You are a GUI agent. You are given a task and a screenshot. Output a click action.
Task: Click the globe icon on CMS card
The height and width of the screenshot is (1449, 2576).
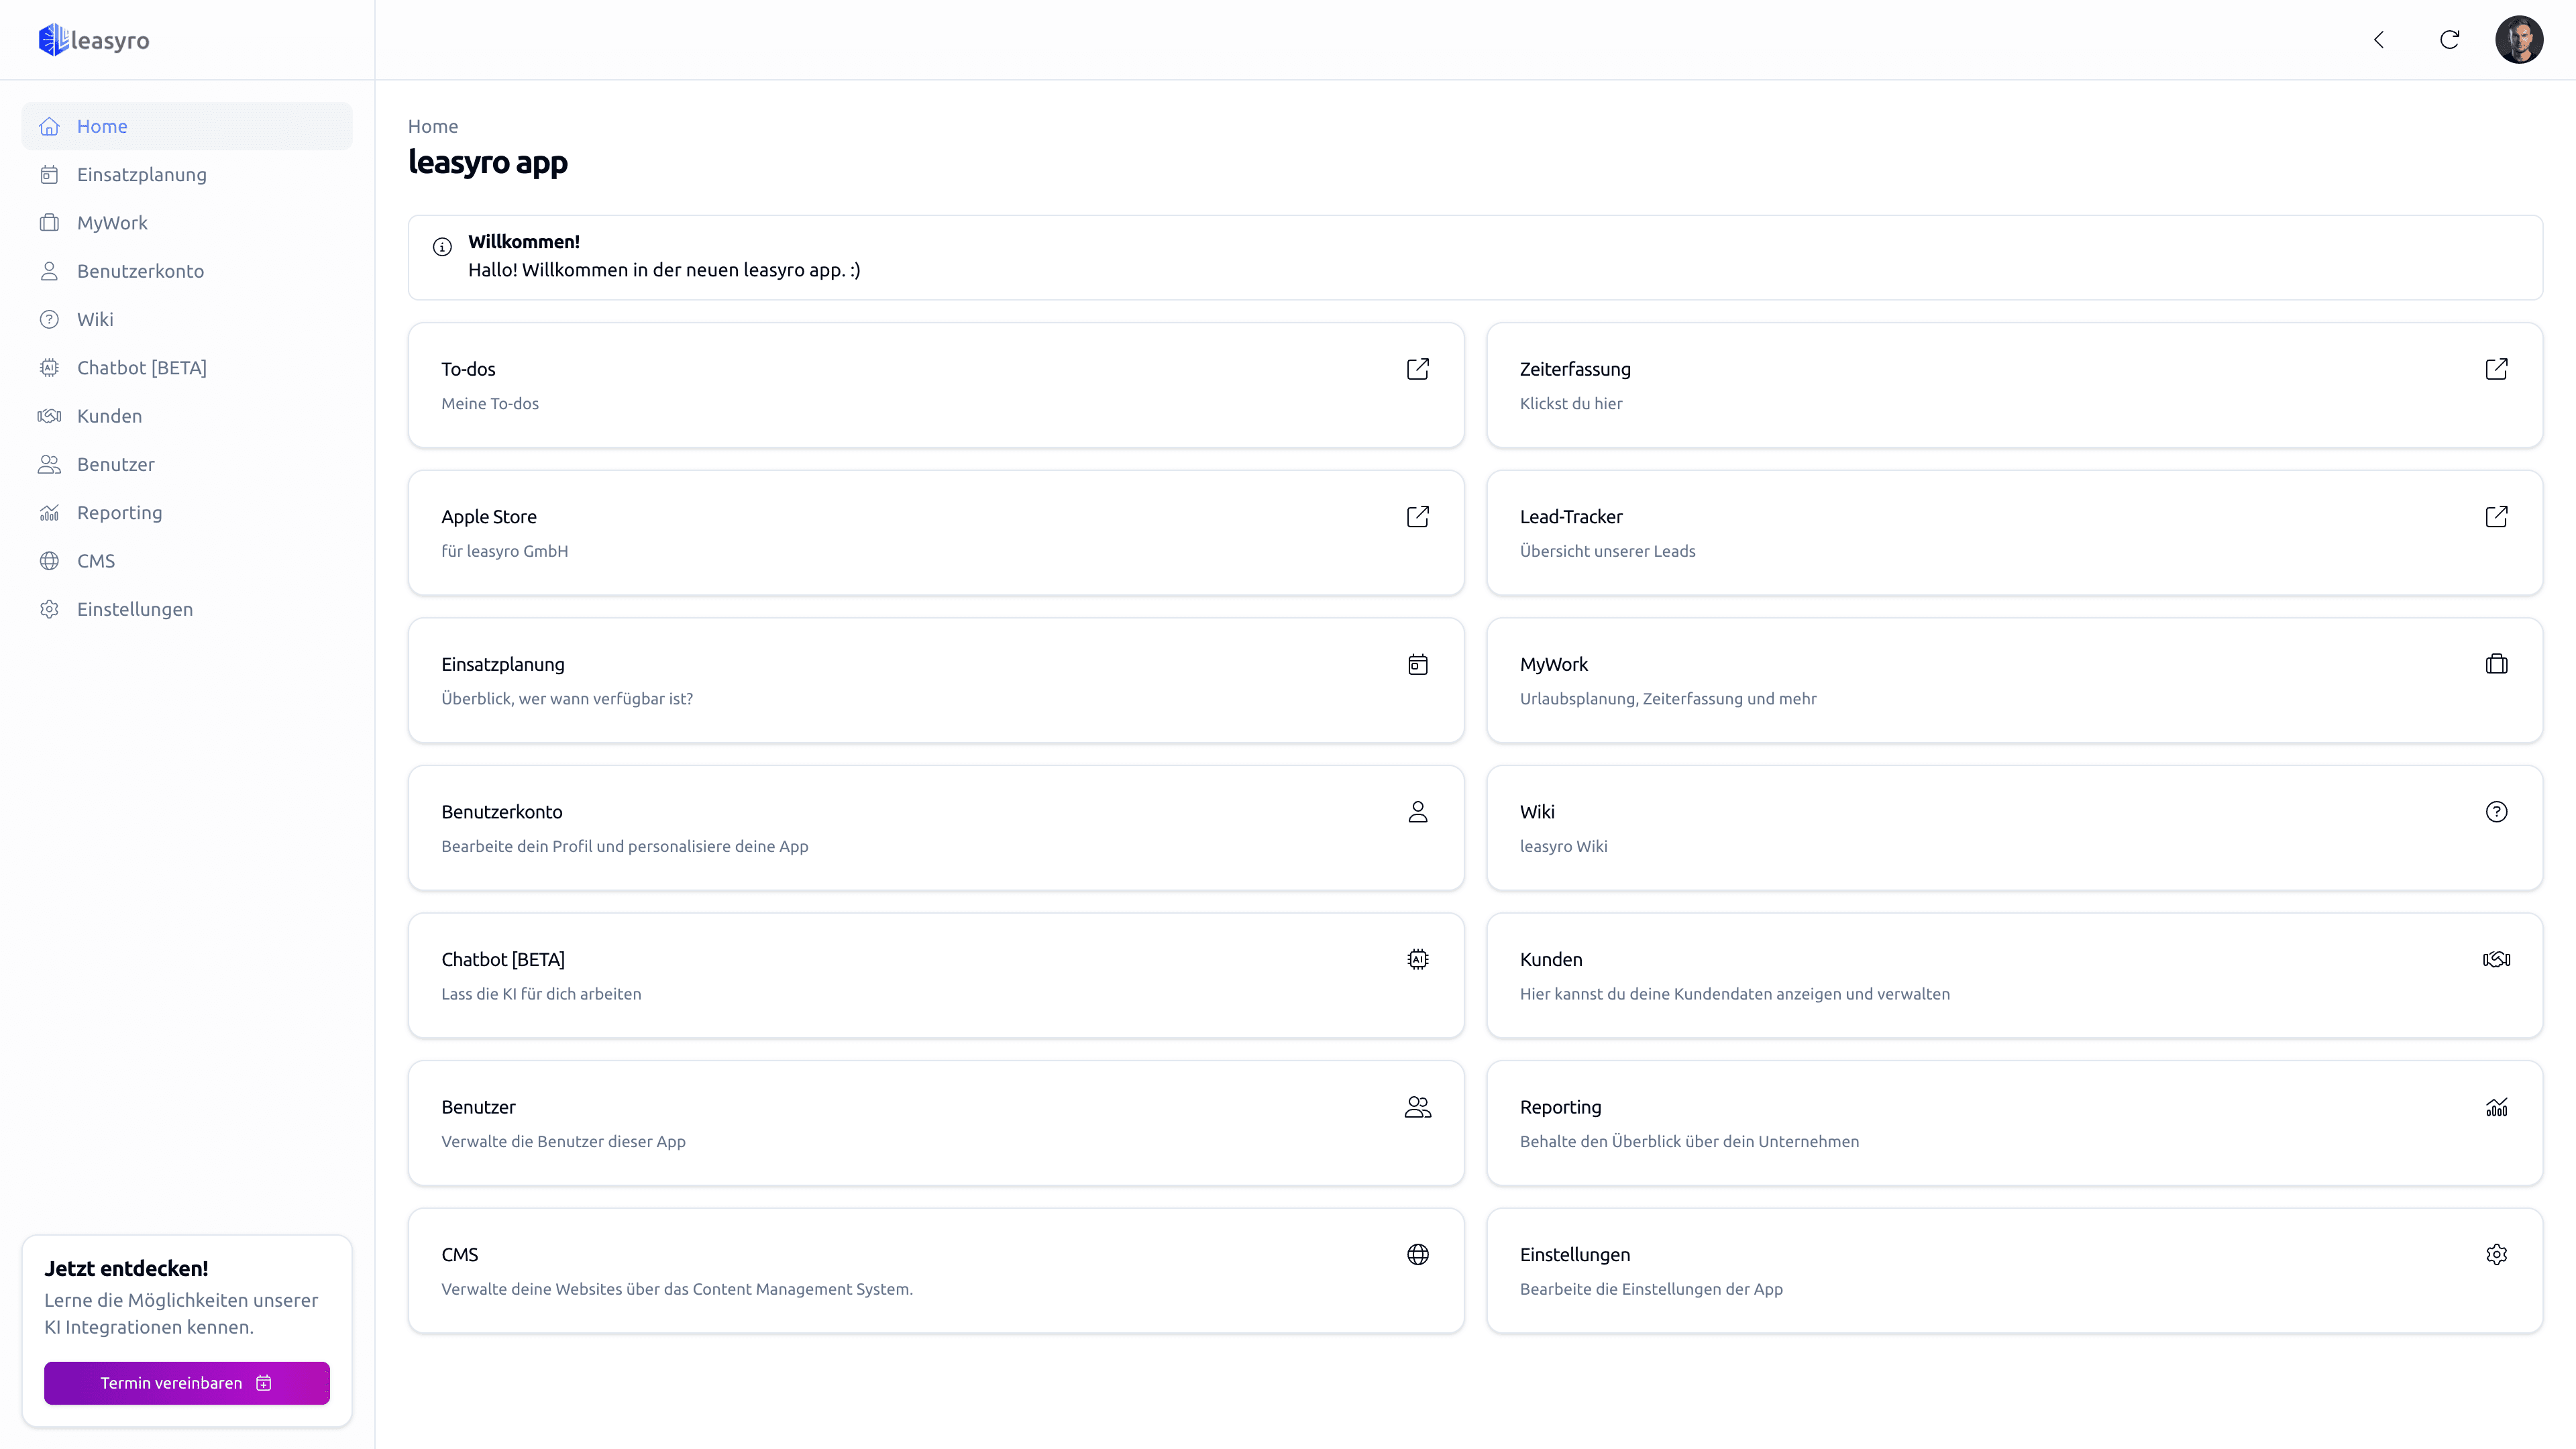(1417, 1255)
